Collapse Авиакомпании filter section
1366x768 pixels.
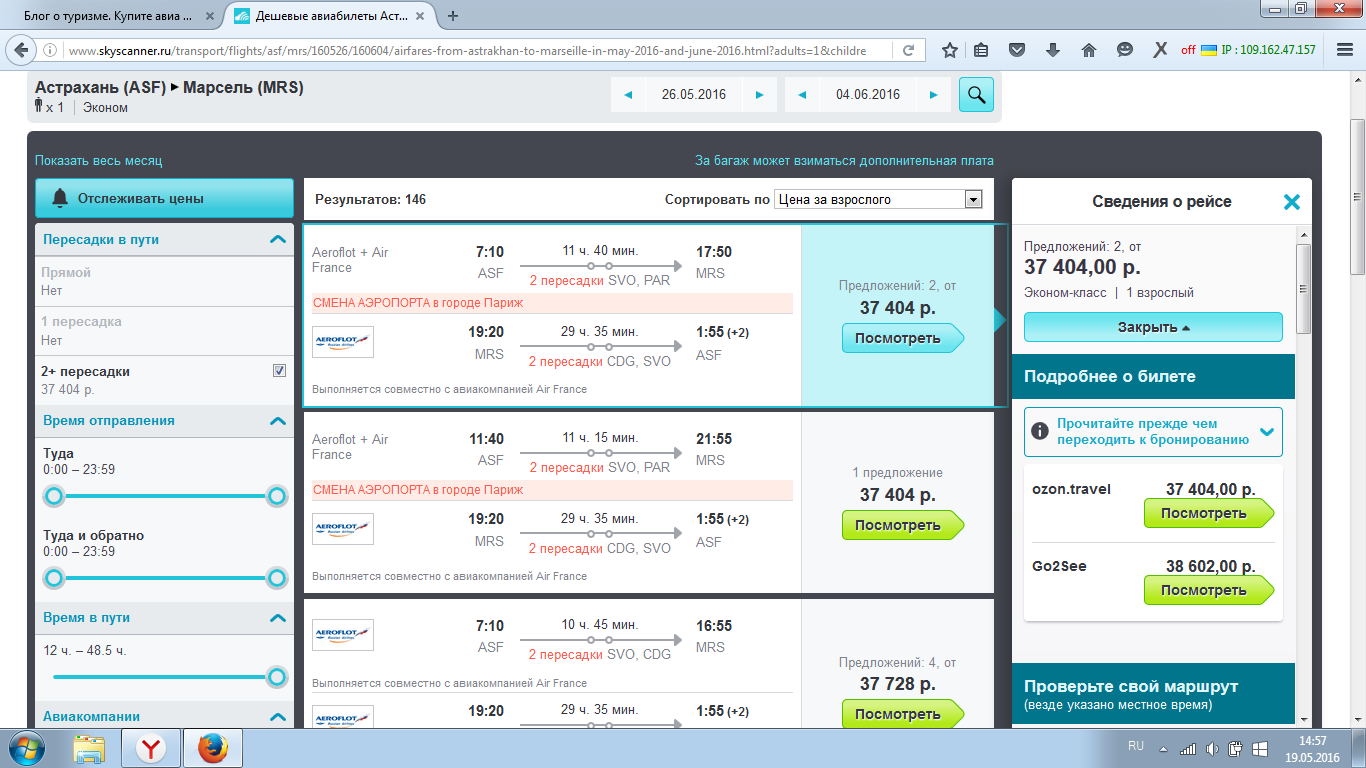(x=278, y=716)
